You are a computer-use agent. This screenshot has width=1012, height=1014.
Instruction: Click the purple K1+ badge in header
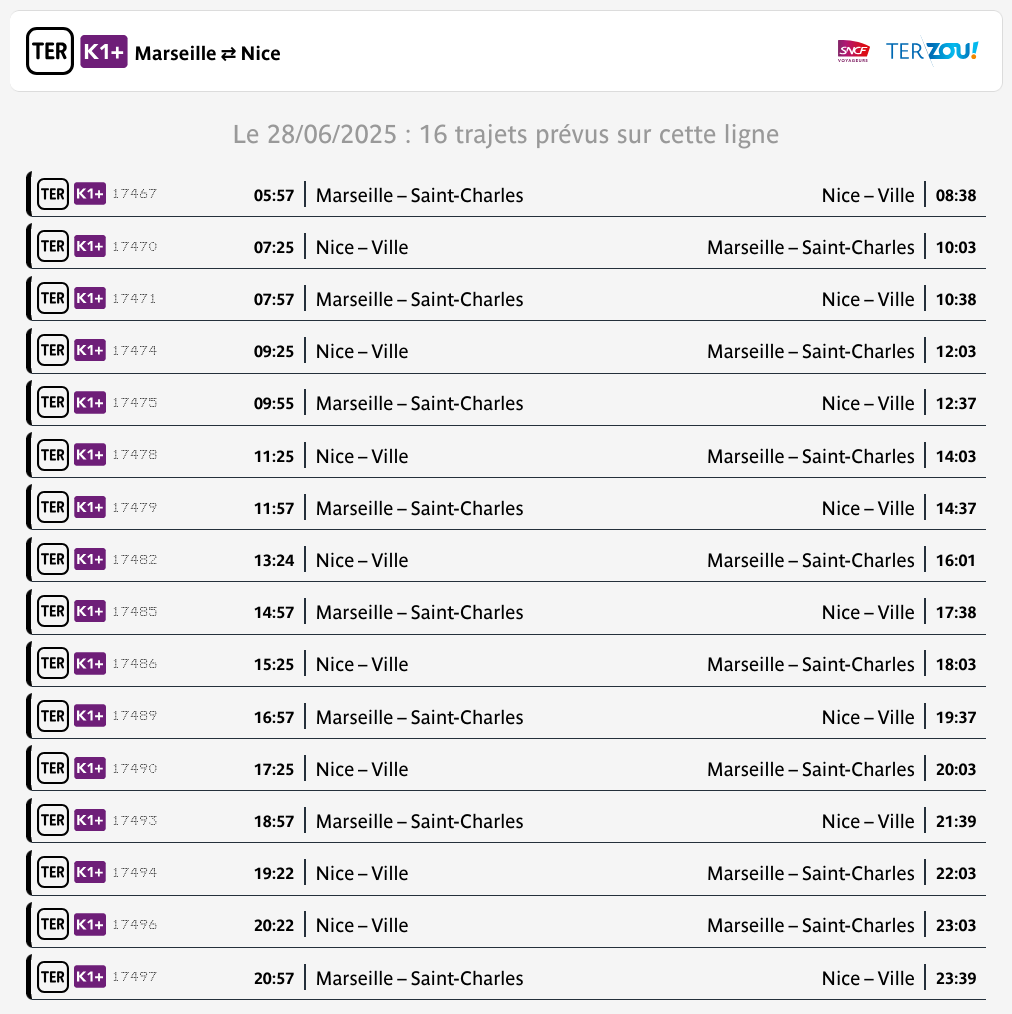[103, 52]
